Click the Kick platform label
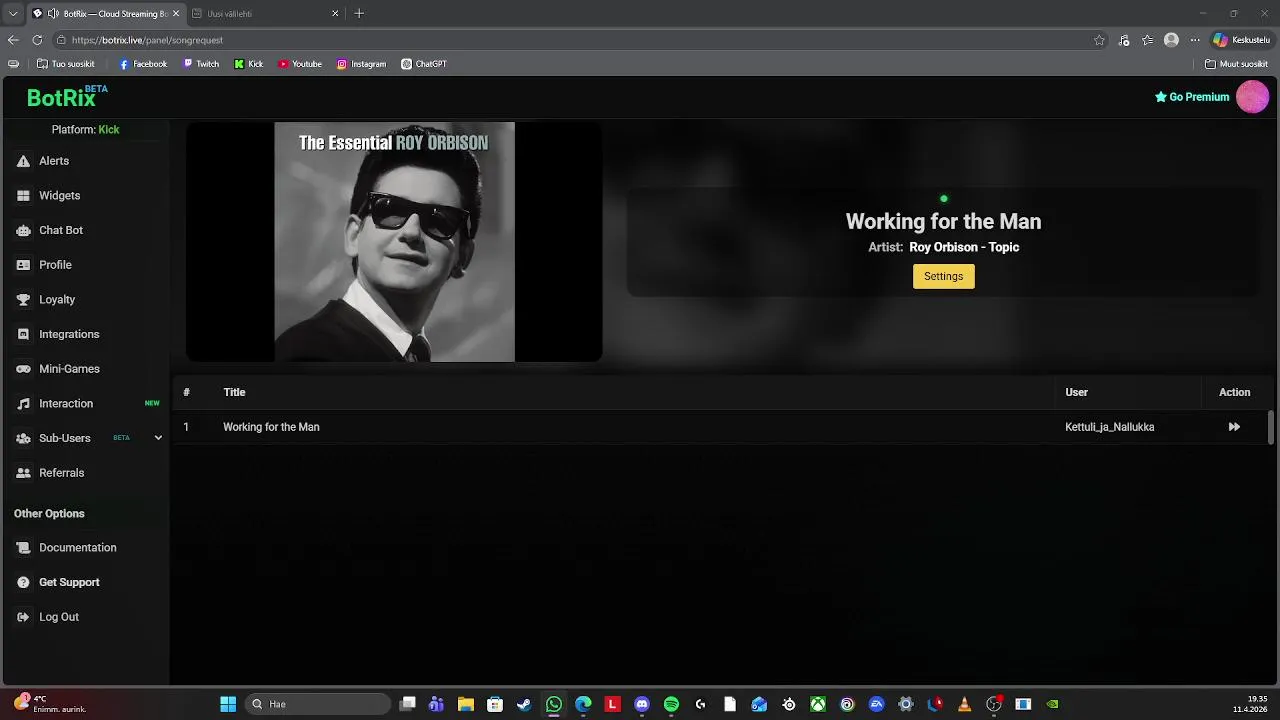 [109, 130]
